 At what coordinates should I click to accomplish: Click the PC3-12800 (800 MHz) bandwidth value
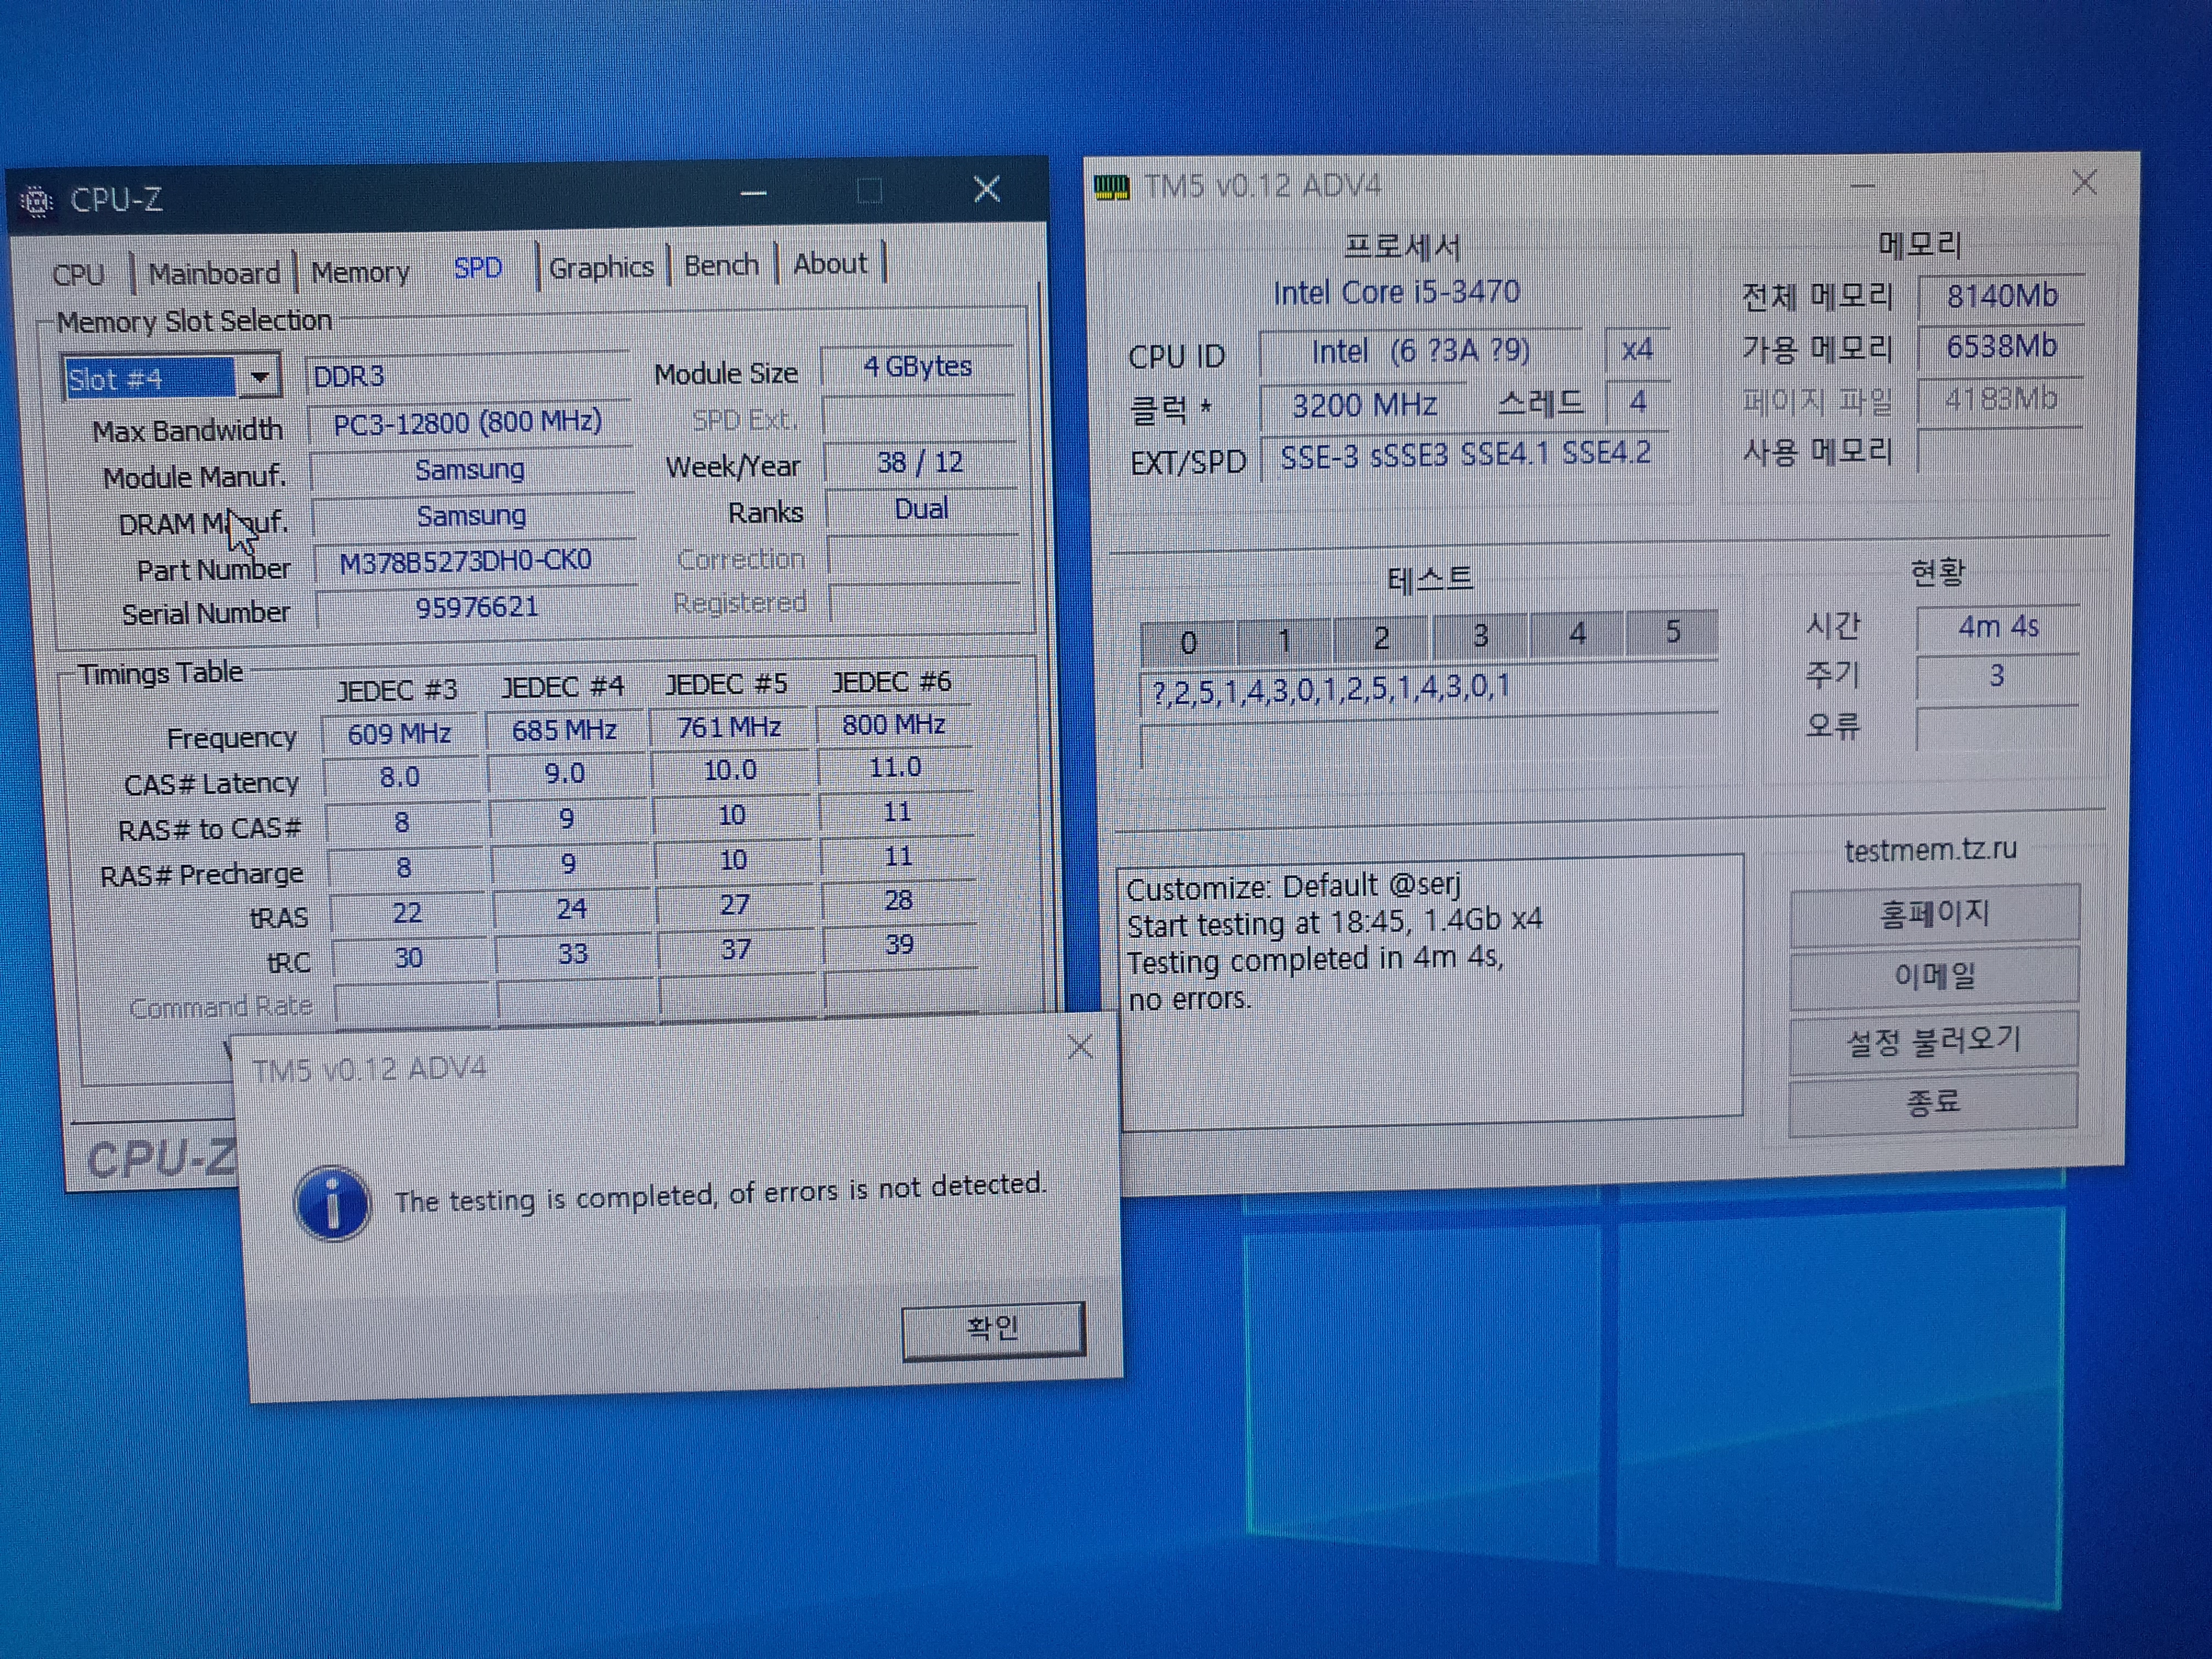tap(469, 423)
